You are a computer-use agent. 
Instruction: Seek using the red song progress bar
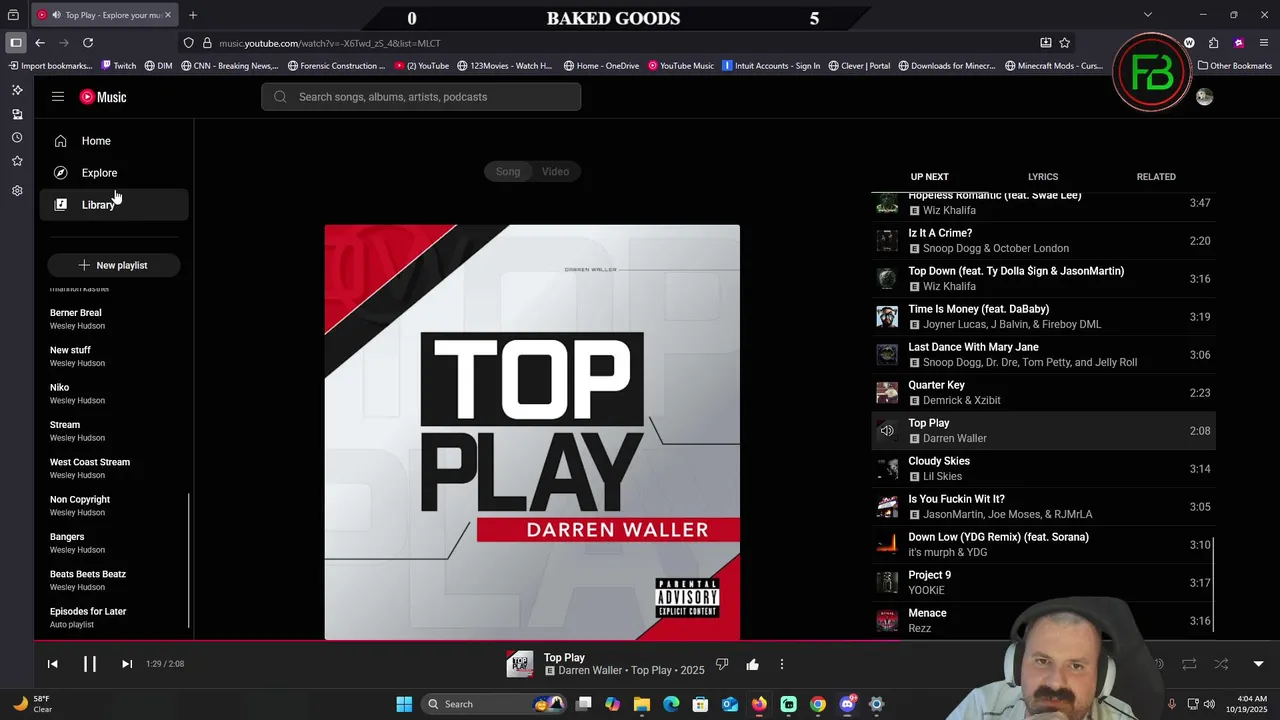pos(640,641)
